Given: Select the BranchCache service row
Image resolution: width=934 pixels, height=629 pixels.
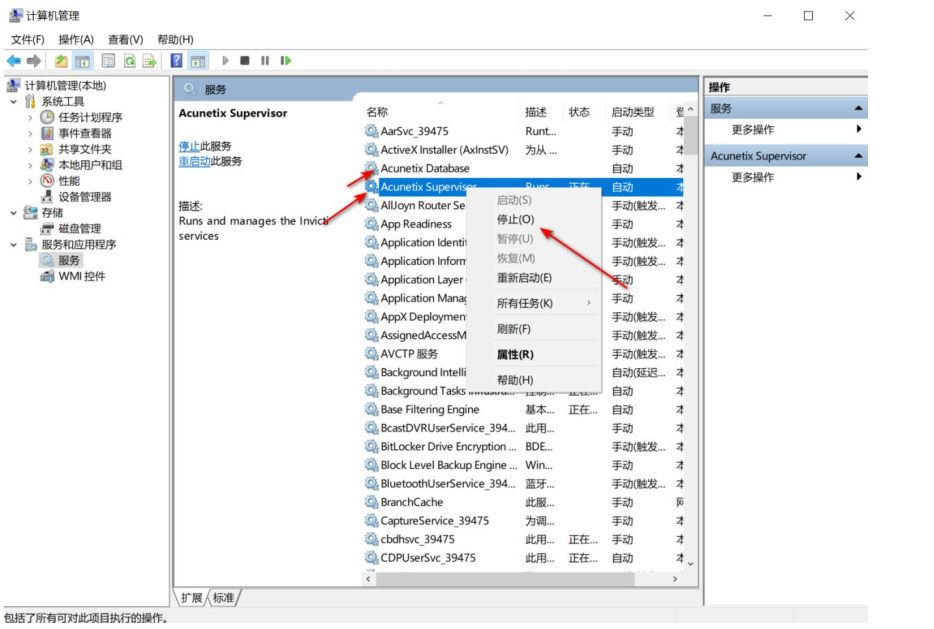Looking at the screenshot, I should (x=523, y=503).
